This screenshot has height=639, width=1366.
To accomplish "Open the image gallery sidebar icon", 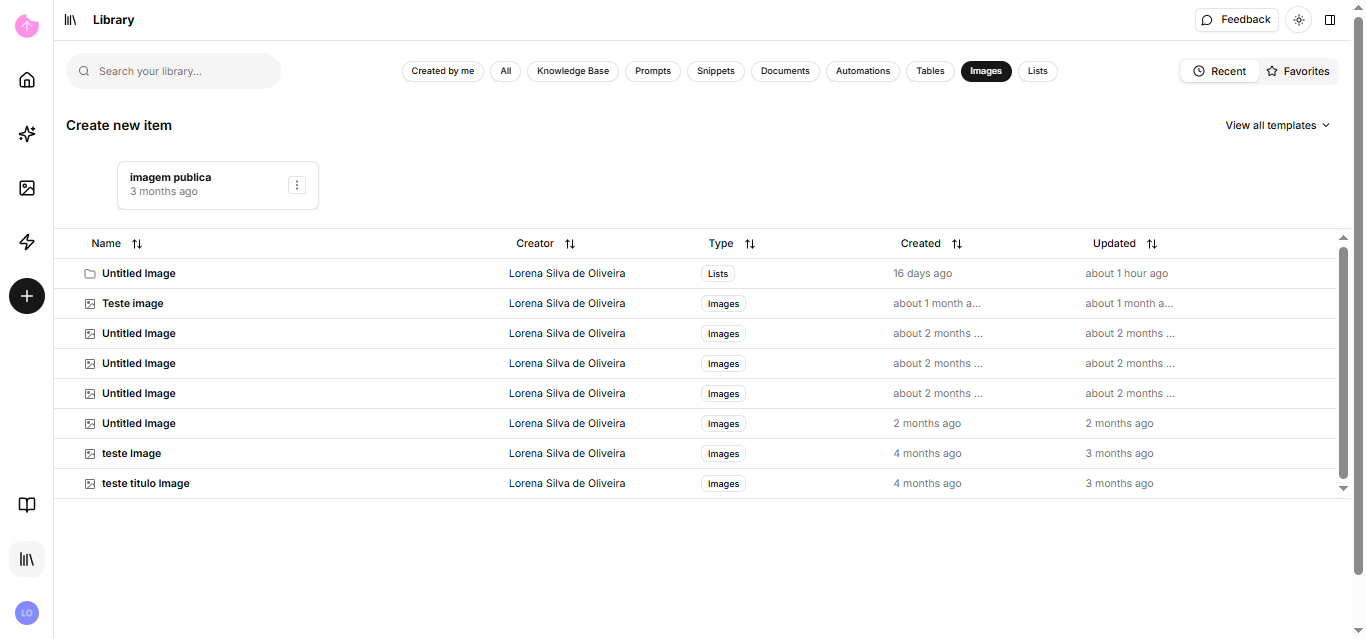I will pyautogui.click(x=27, y=188).
